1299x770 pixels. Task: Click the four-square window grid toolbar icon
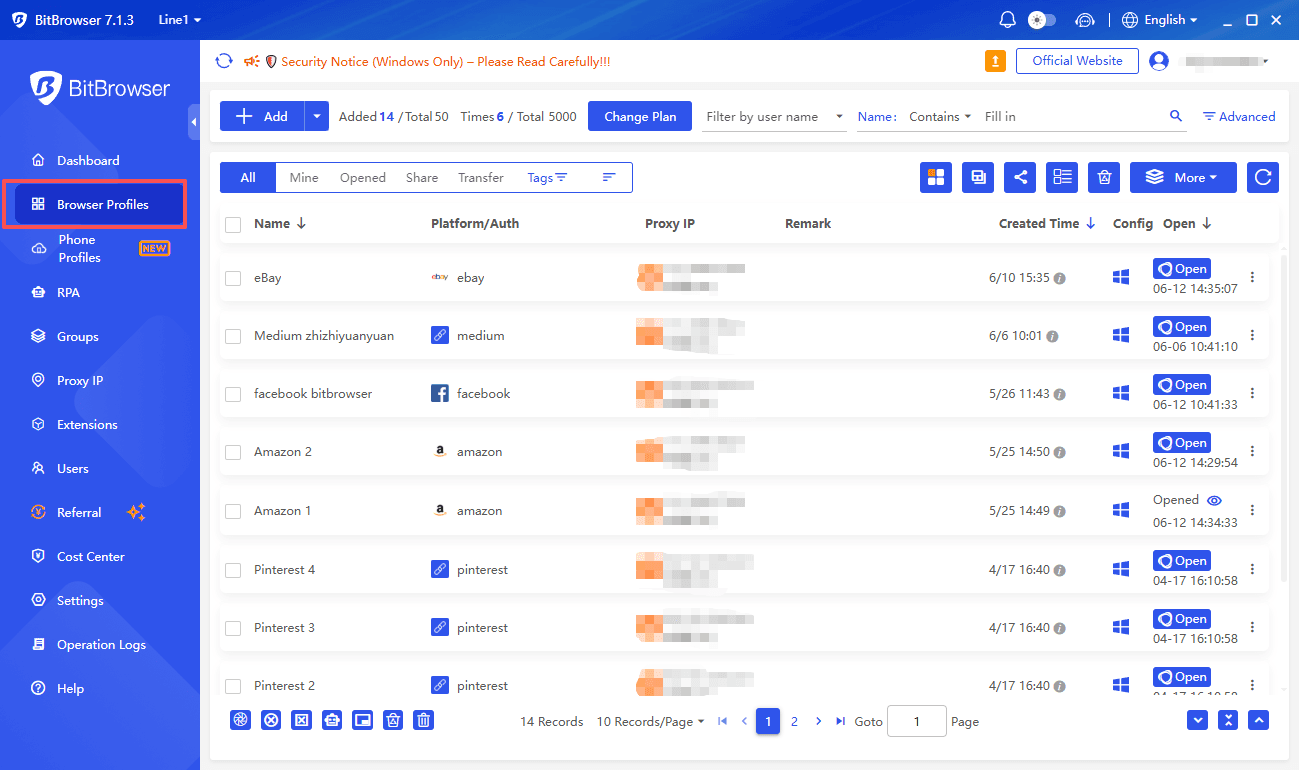pyautogui.click(x=936, y=177)
